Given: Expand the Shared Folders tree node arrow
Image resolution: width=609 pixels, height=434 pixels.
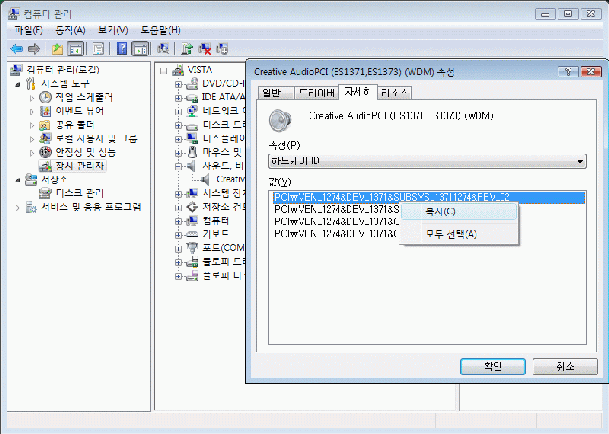Looking at the screenshot, I should [32, 125].
